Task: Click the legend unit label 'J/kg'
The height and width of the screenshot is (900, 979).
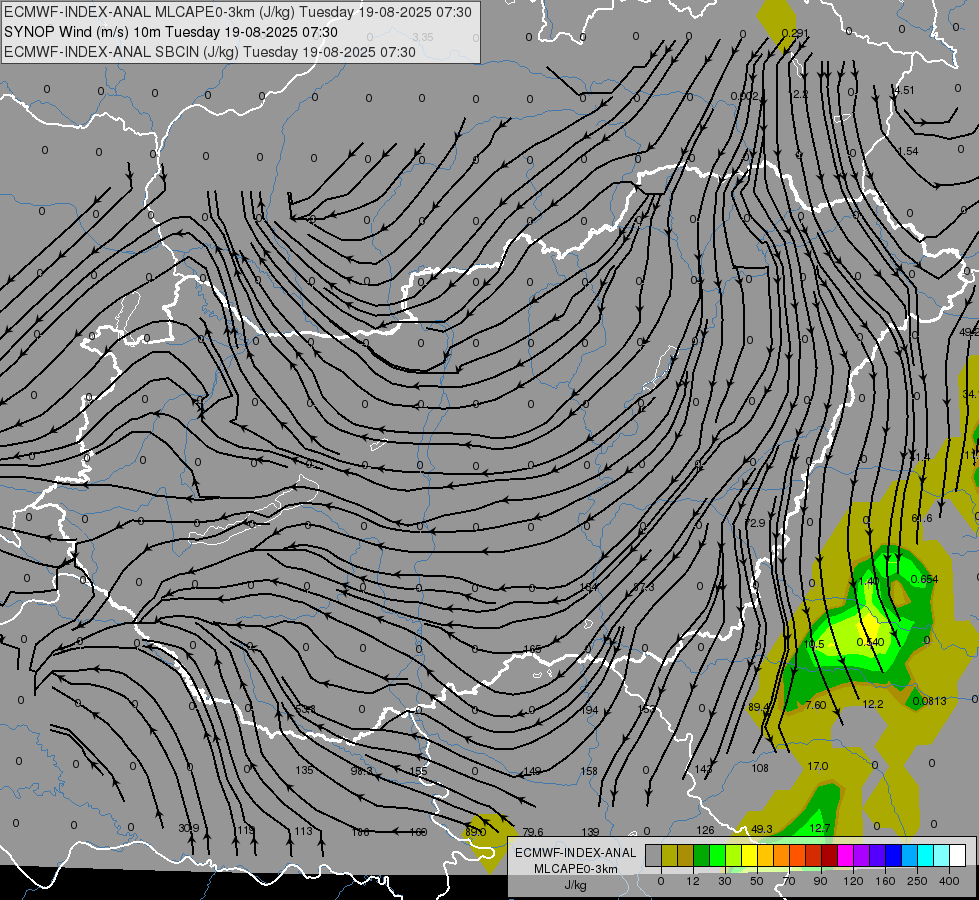Action: 576,885
